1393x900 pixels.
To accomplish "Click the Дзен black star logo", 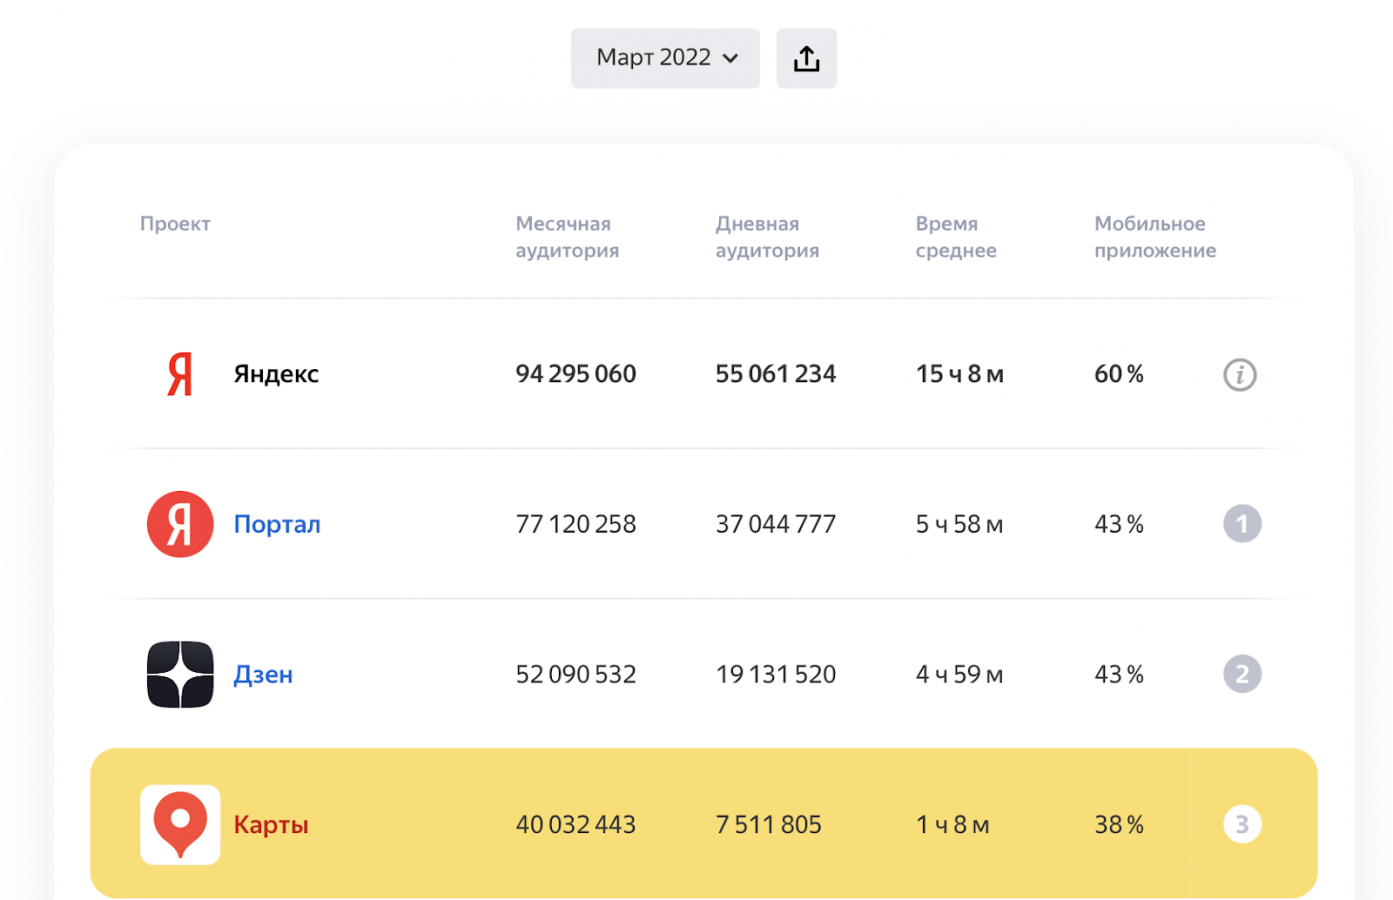I will coord(180,674).
